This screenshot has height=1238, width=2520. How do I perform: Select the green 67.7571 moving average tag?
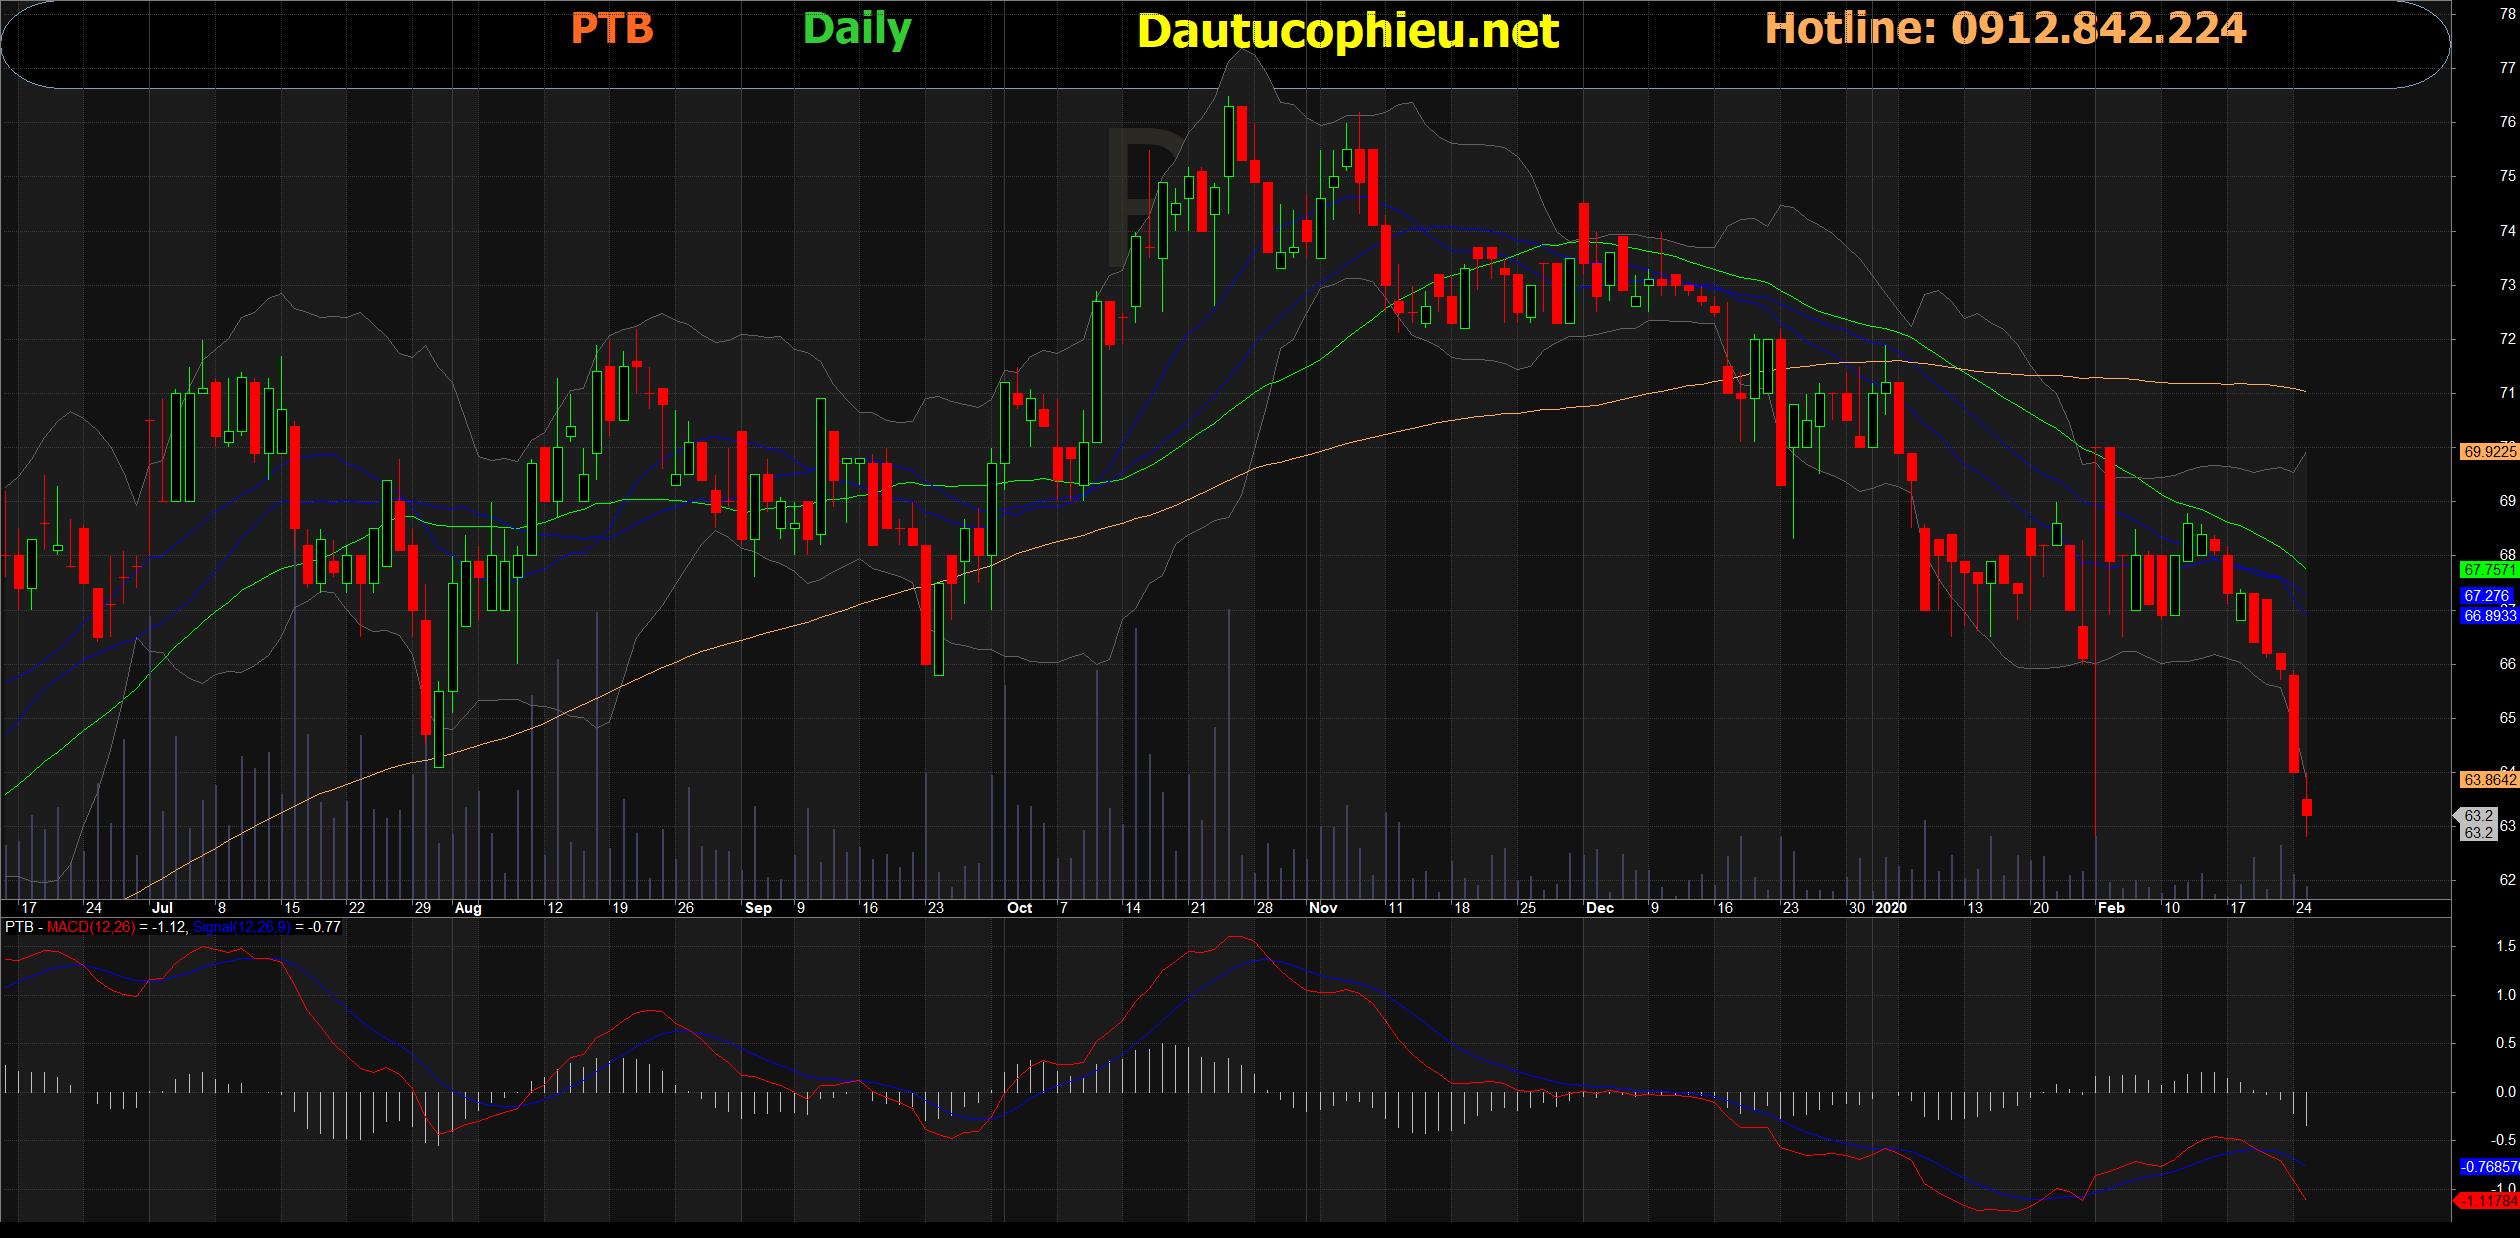2489,570
